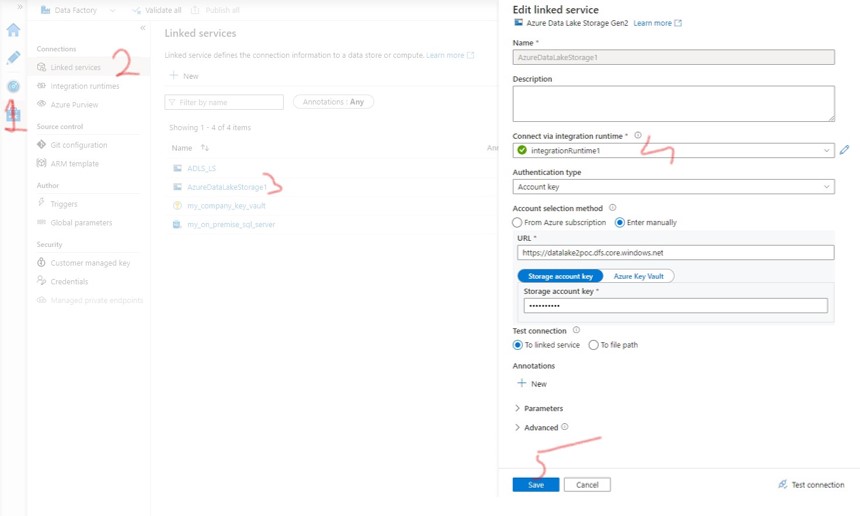Click info icon next to Account selection method
This screenshot has width=860, height=516.
click(x=613, y=208)
